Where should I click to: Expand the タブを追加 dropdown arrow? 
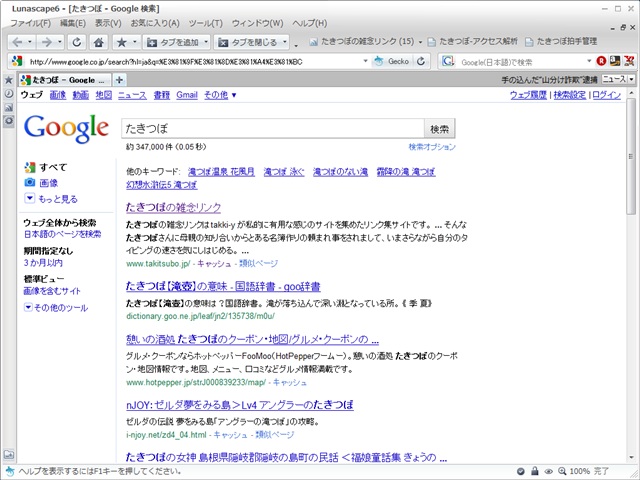pos(207,42)
